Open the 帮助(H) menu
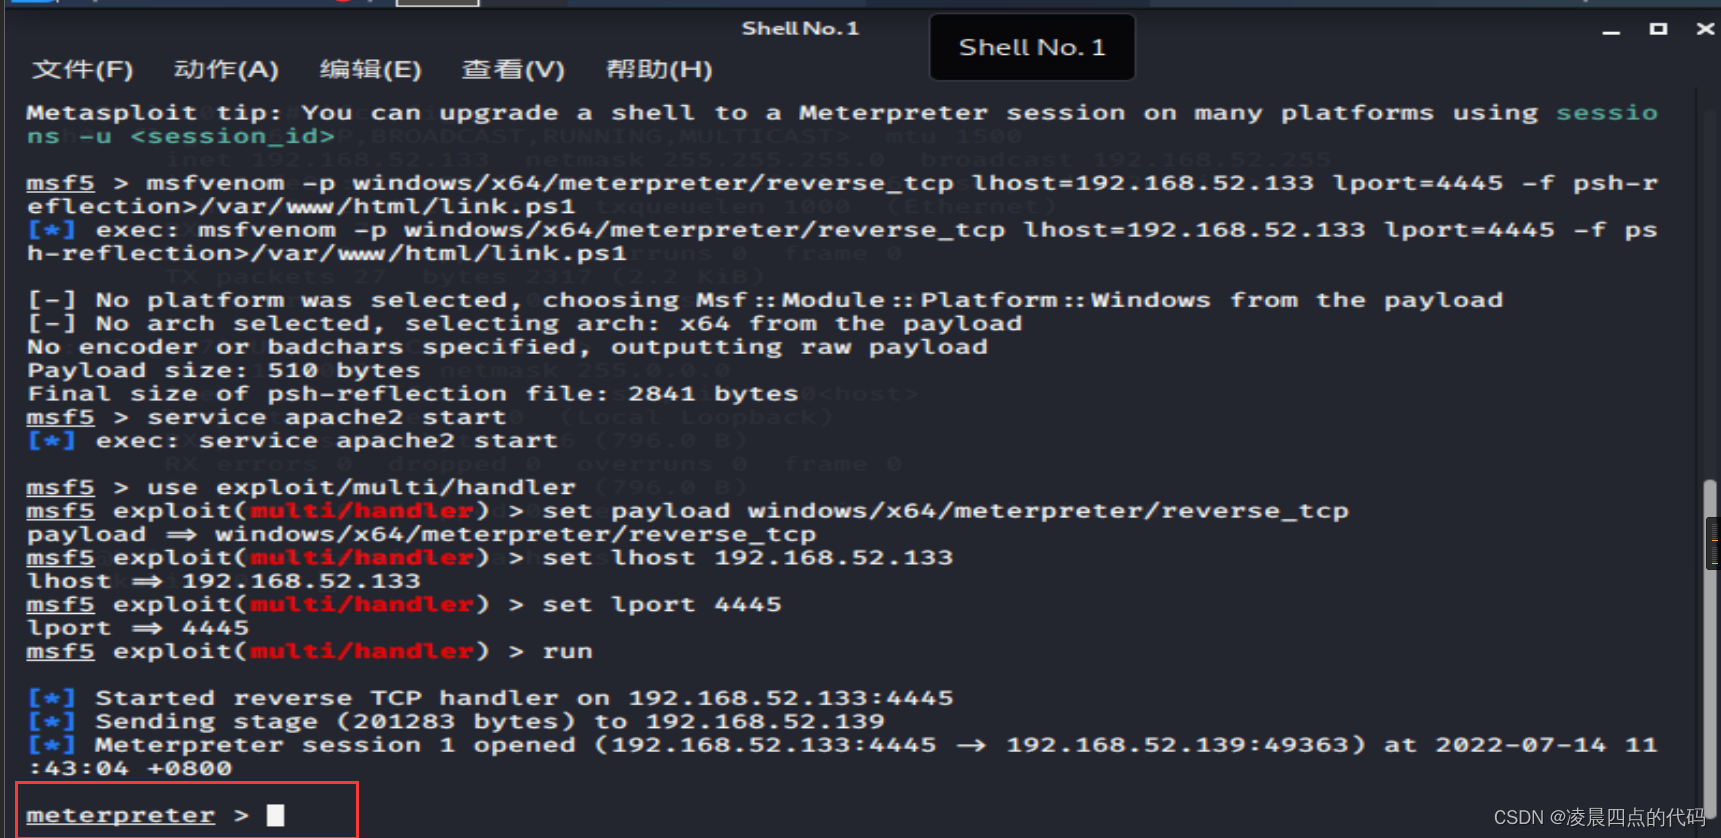 click(659, 69)
